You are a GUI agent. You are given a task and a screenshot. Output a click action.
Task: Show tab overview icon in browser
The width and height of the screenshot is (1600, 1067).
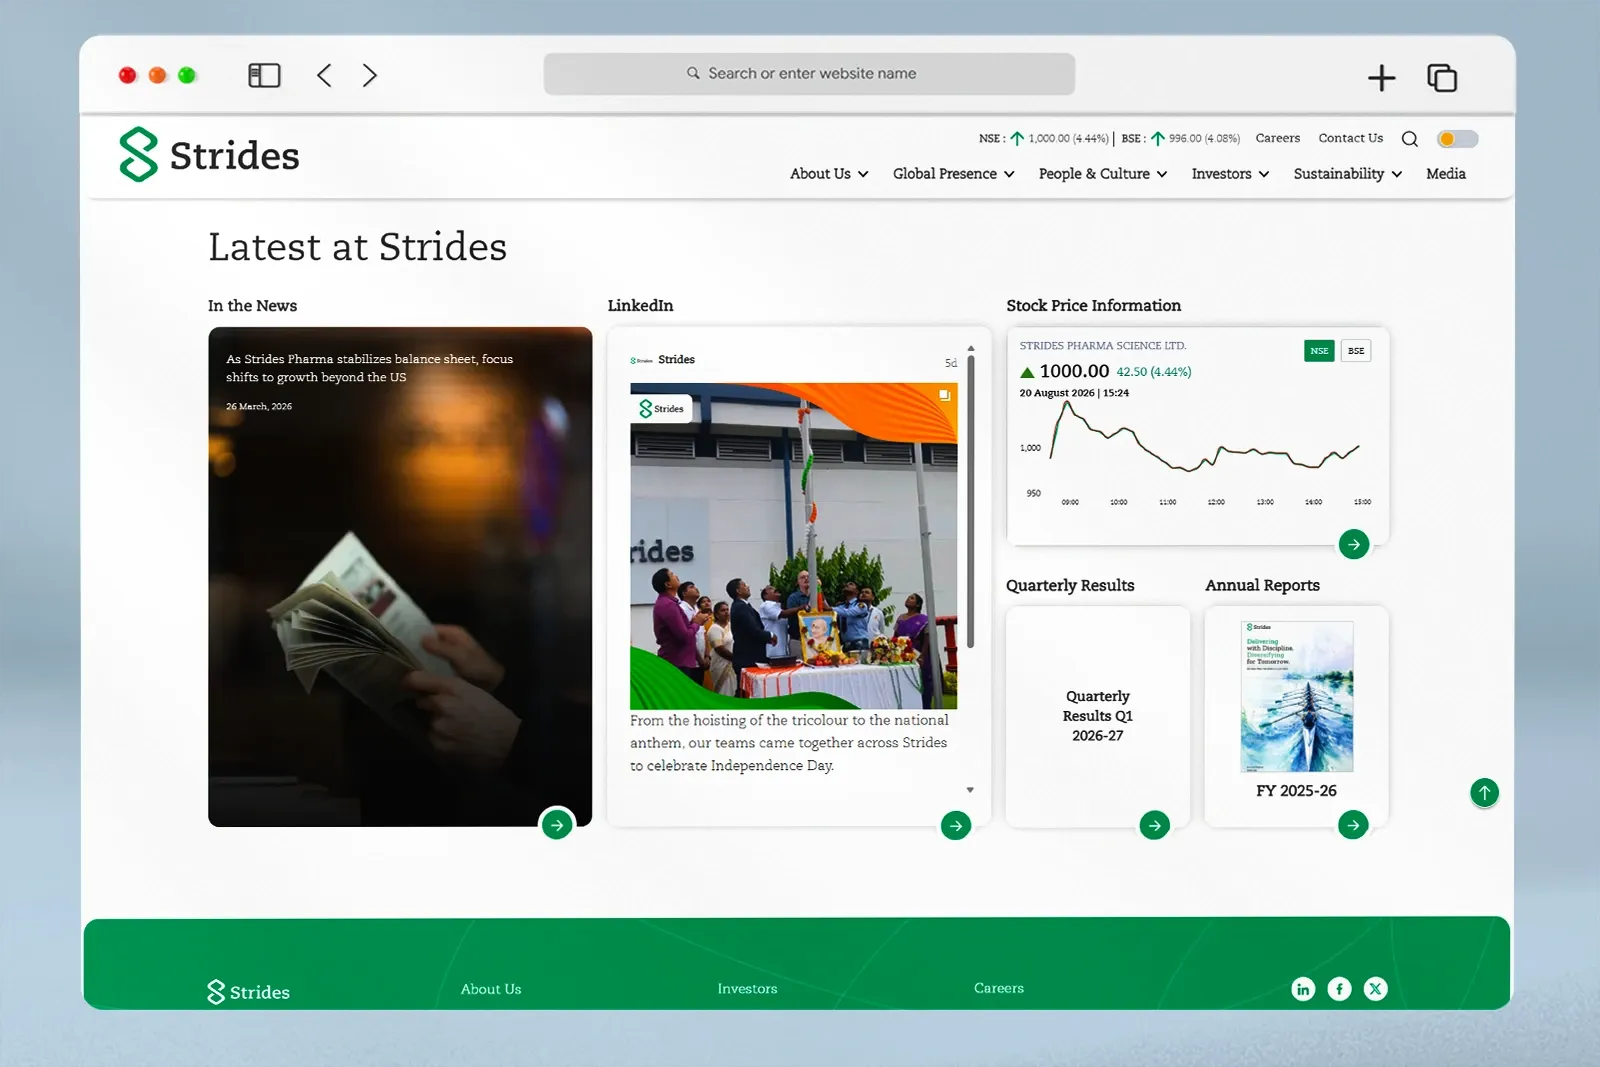point(1442,77)
